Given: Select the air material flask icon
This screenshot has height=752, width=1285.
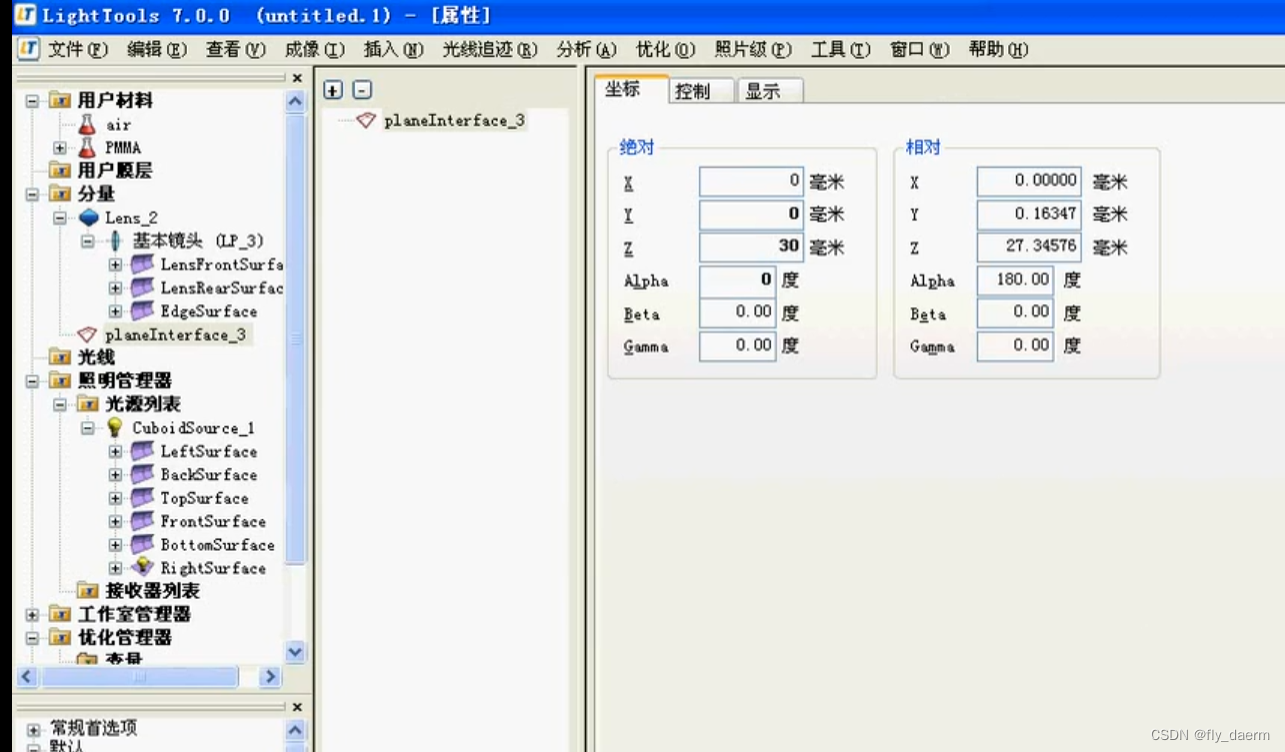Looking at the screenshot, I should (x=87, y=123).
